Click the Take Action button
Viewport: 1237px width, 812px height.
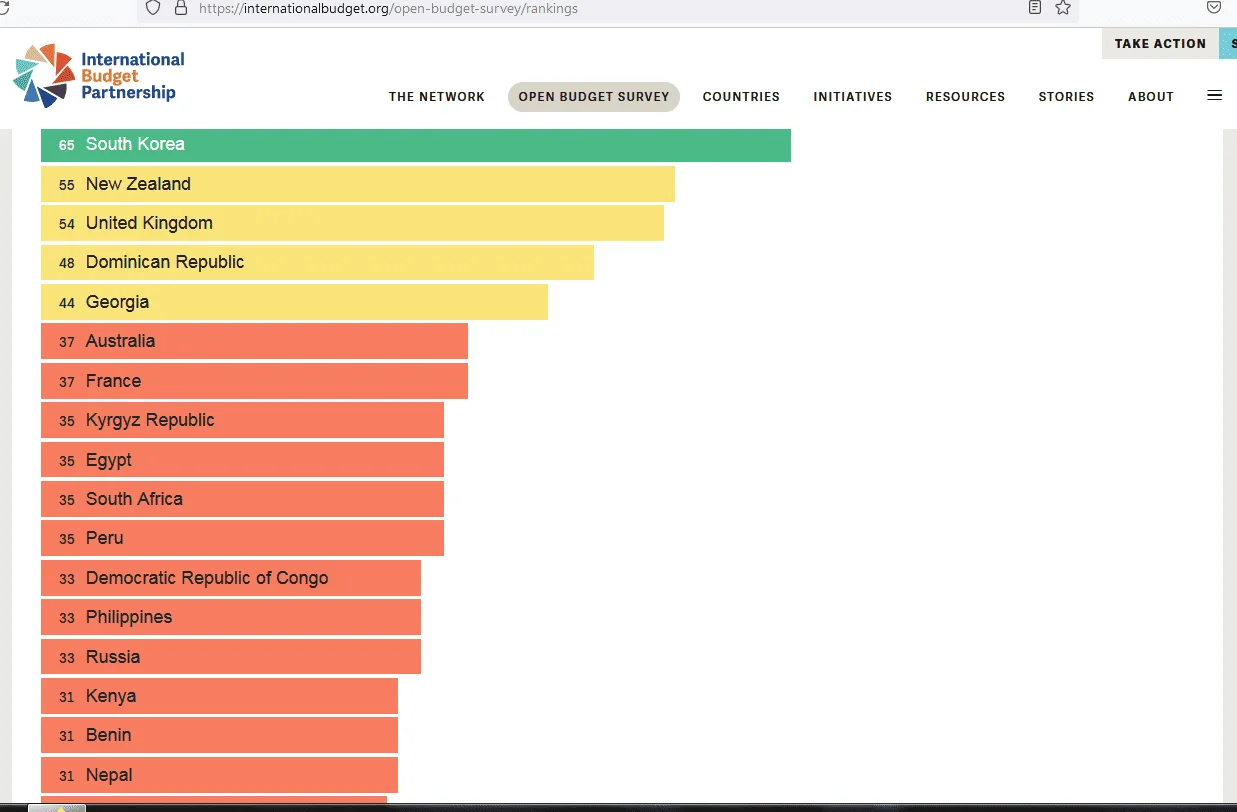pos(1160,43)
